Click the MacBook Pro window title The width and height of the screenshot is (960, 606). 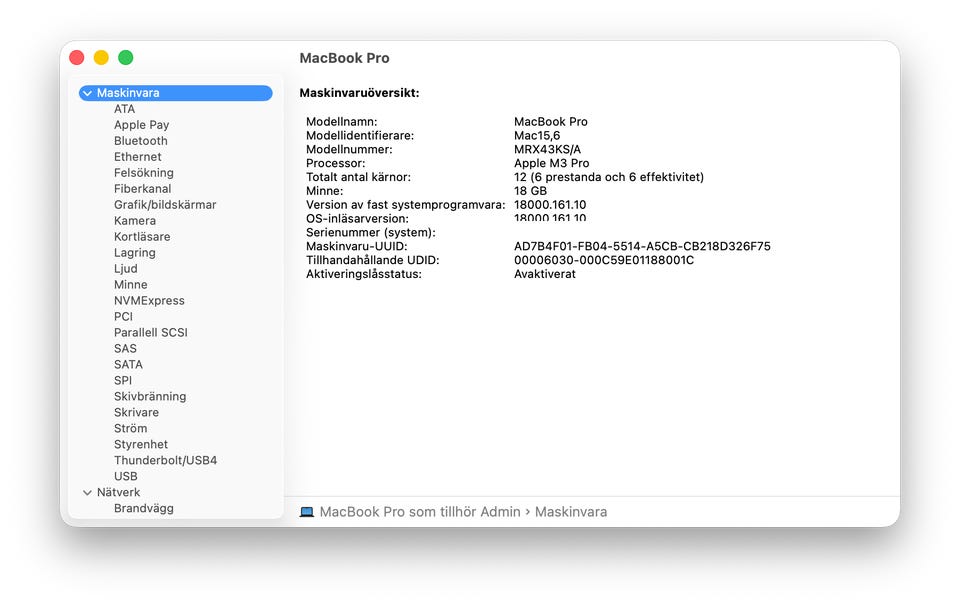[x=344, y=58]
